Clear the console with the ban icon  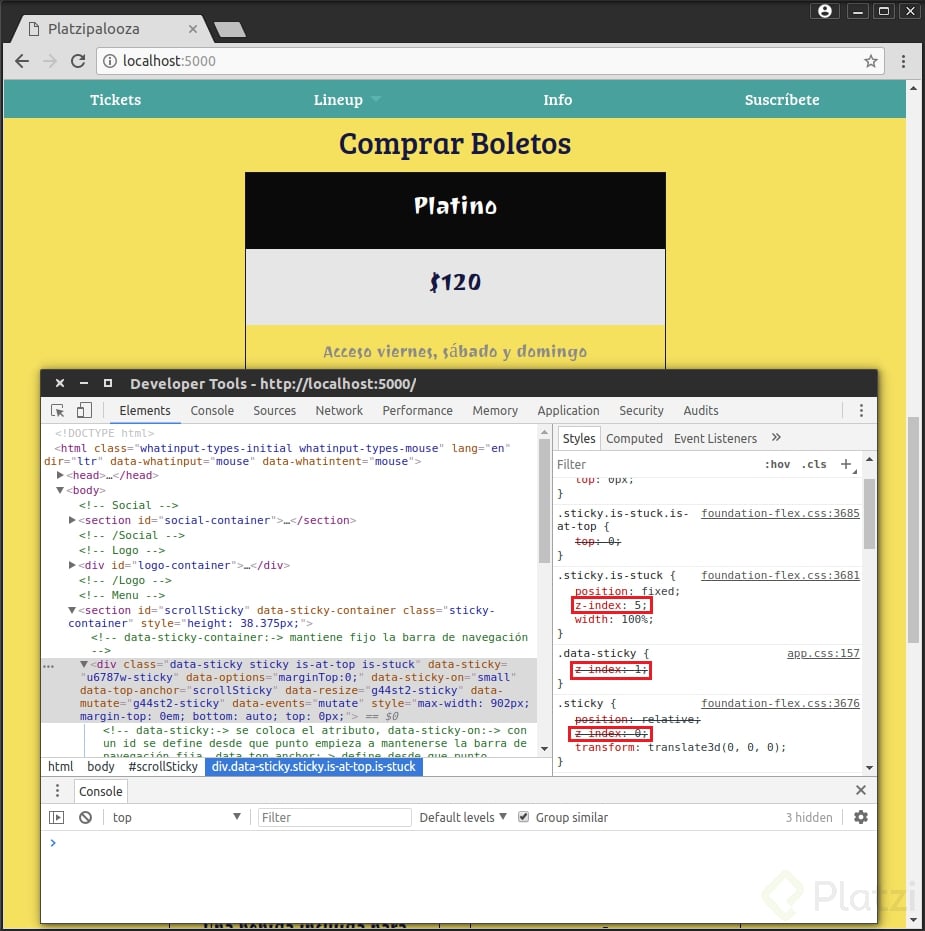point(85,818)
